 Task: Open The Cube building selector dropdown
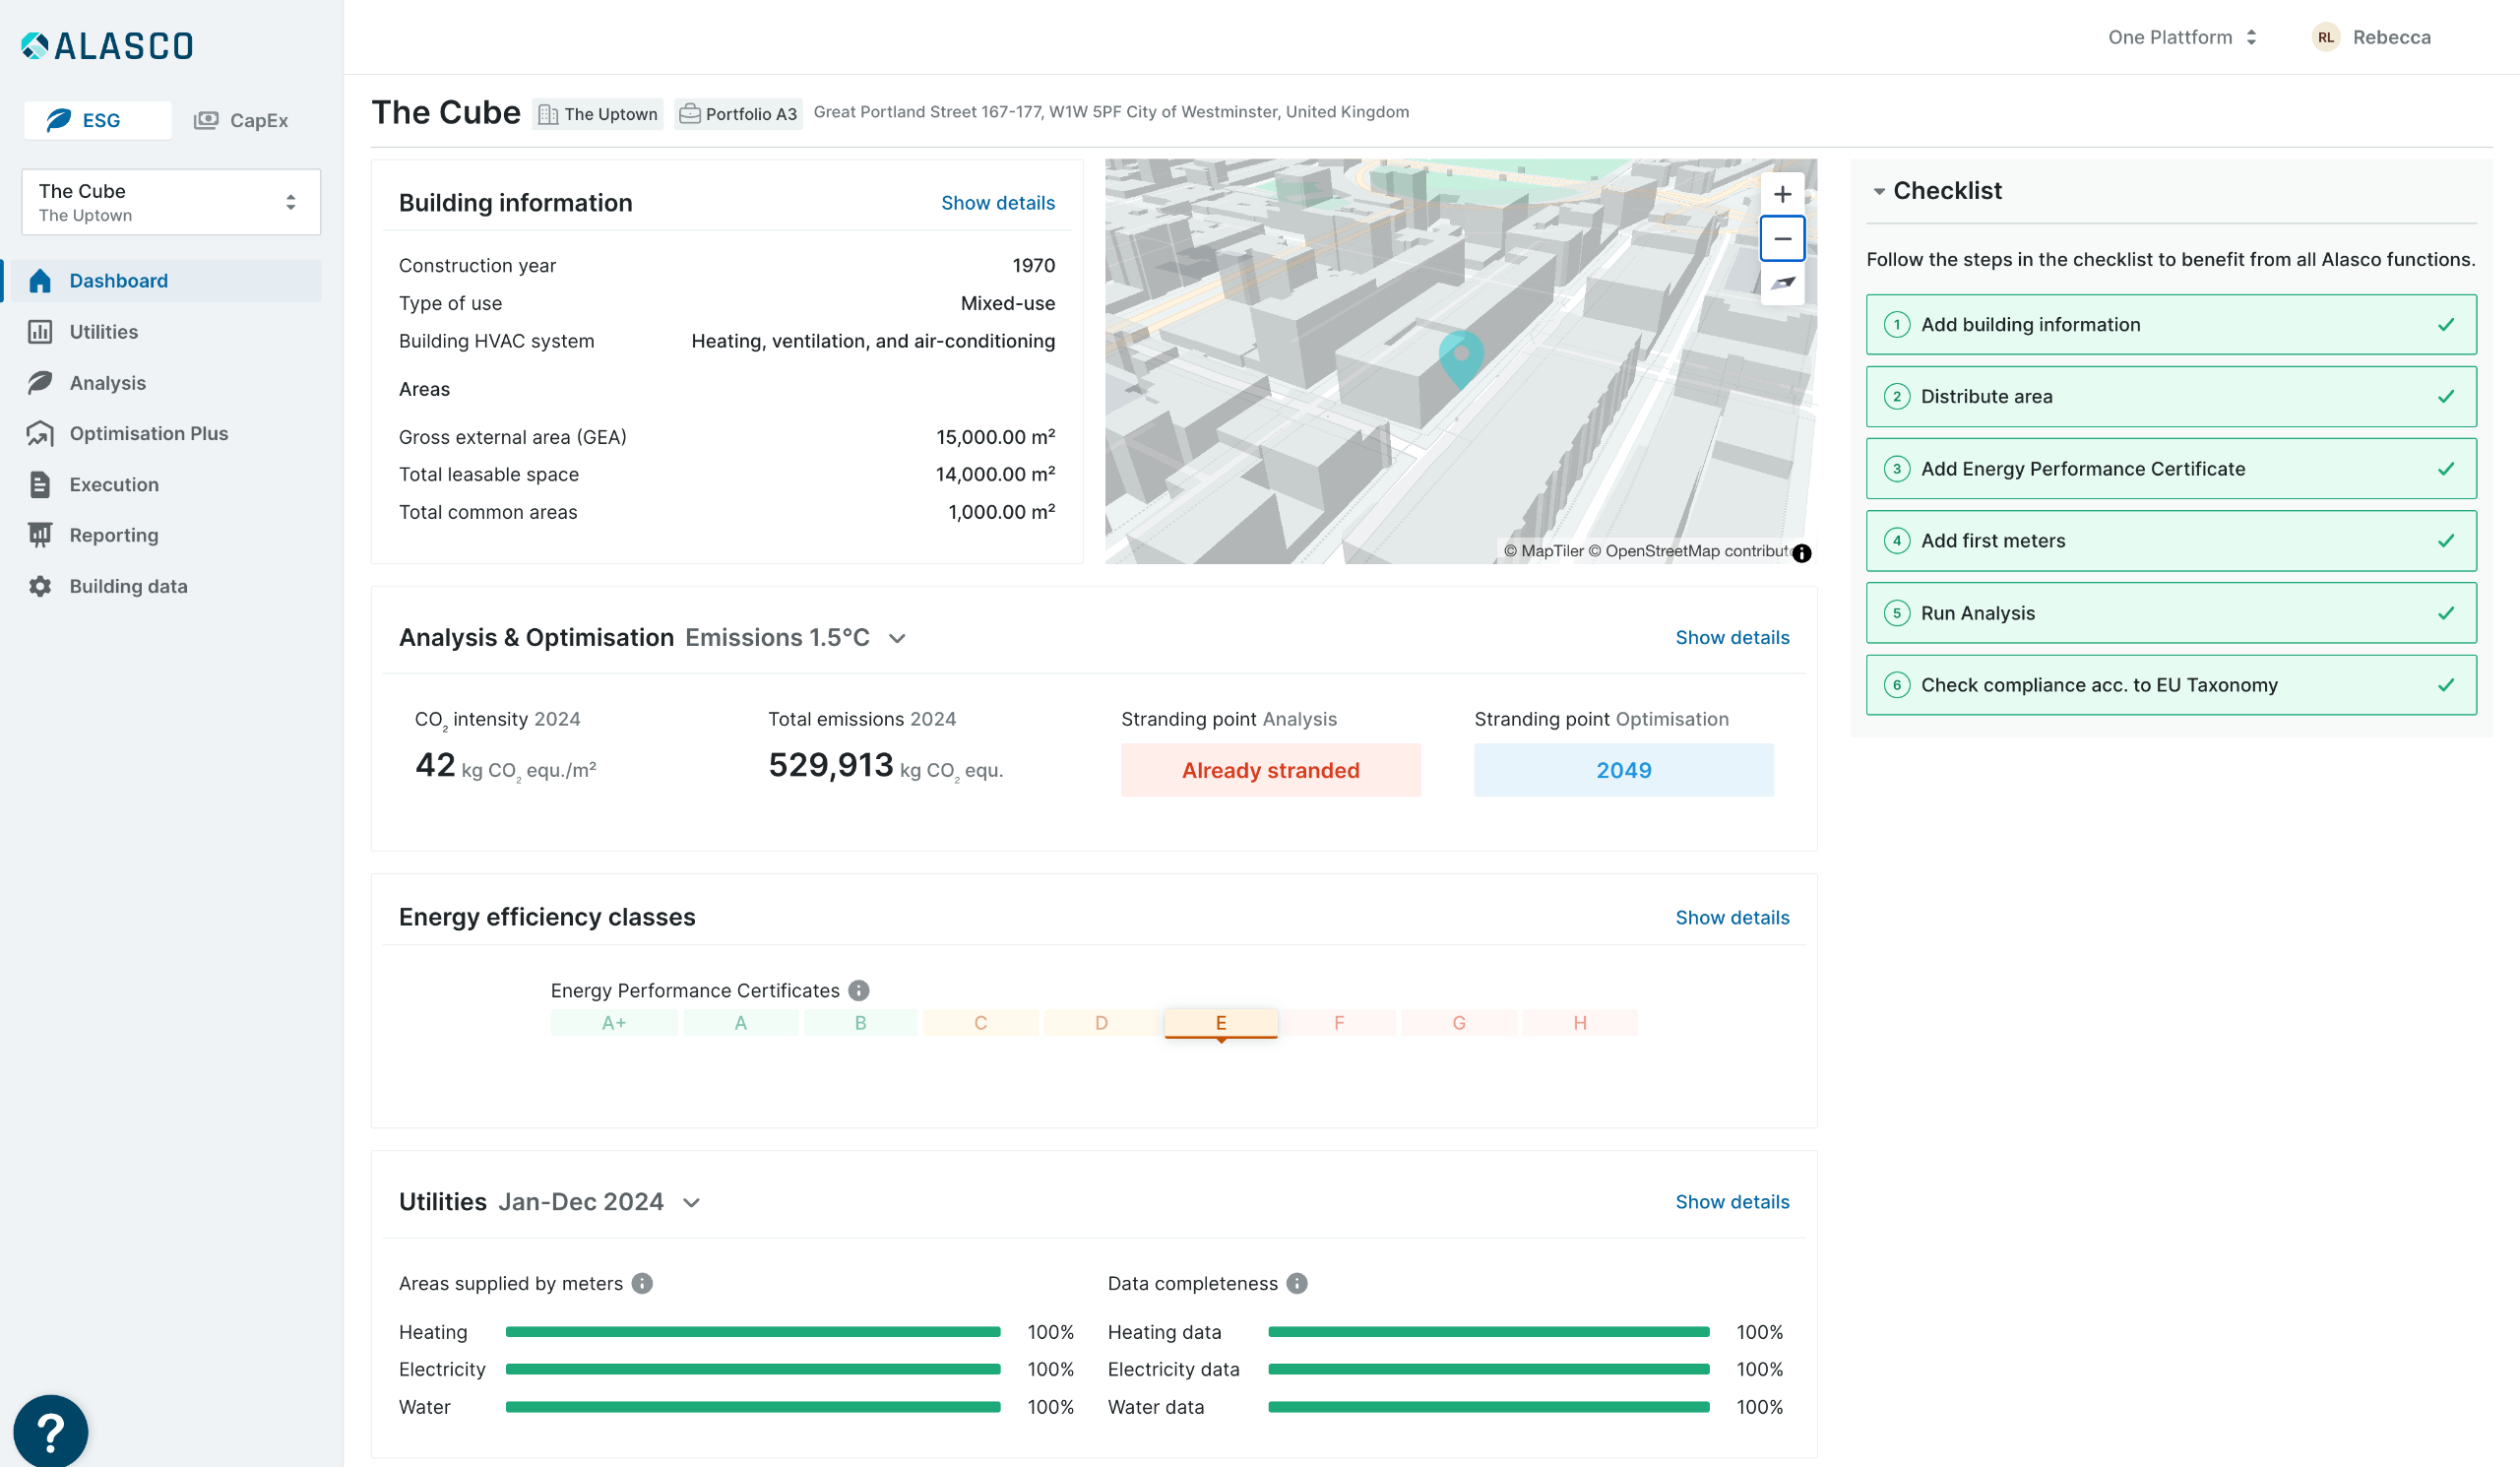[170, 202]
